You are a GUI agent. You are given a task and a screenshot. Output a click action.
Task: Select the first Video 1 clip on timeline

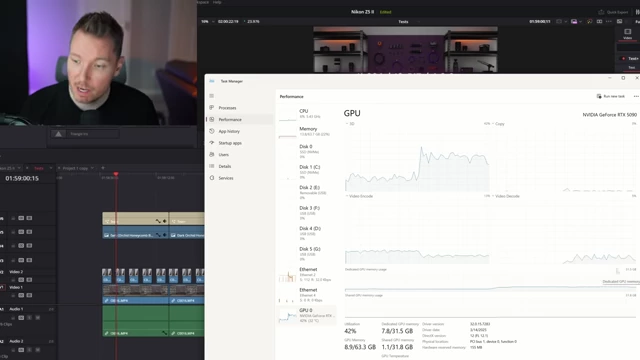click(135, 294)
